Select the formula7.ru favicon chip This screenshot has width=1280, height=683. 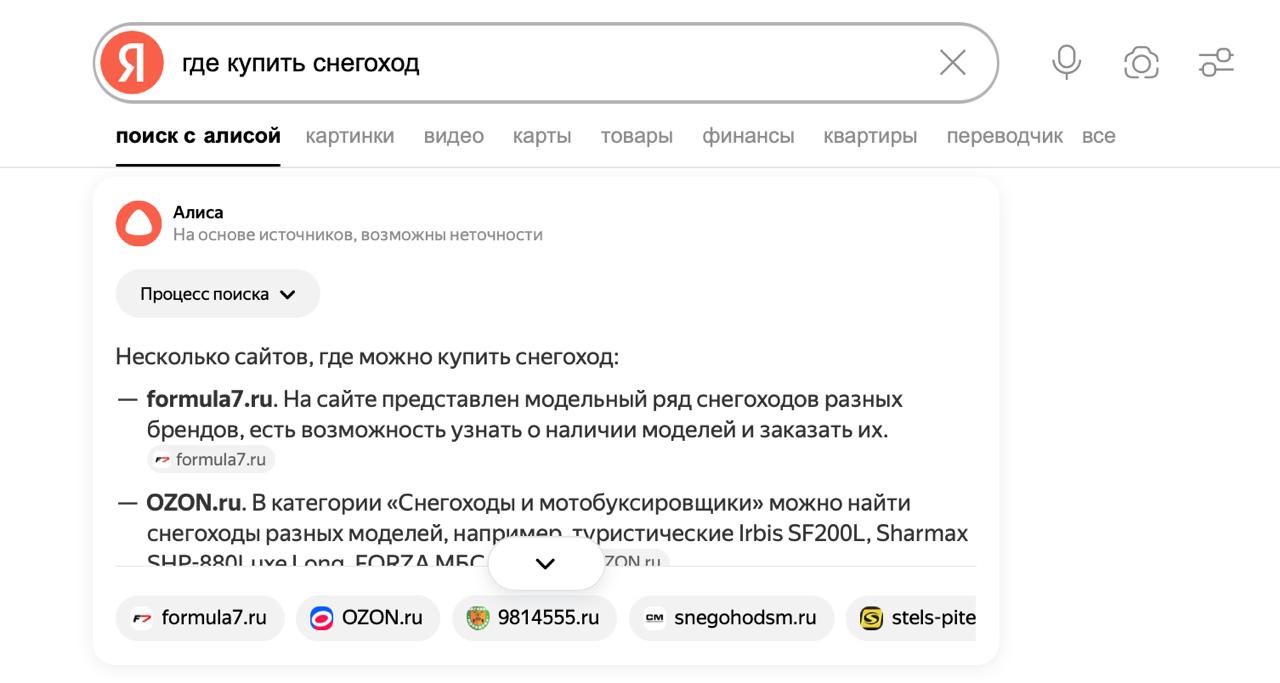pos(142,618)
